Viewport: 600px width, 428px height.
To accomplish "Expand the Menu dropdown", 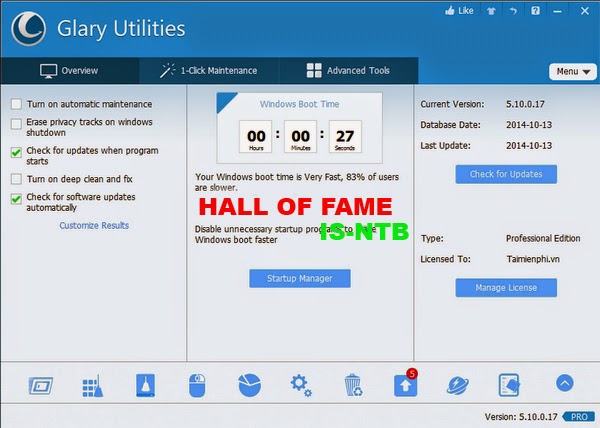I will pos(573,72).
